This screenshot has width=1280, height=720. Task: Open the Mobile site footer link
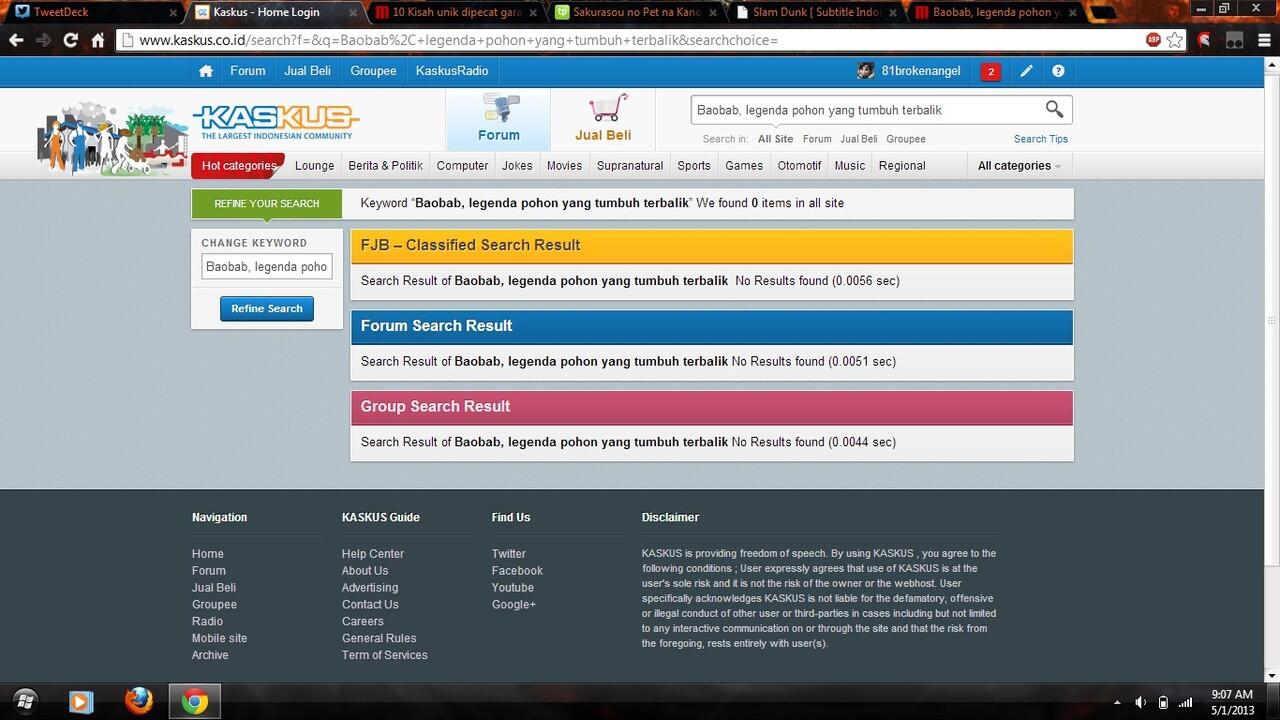[x=219, y=638]
